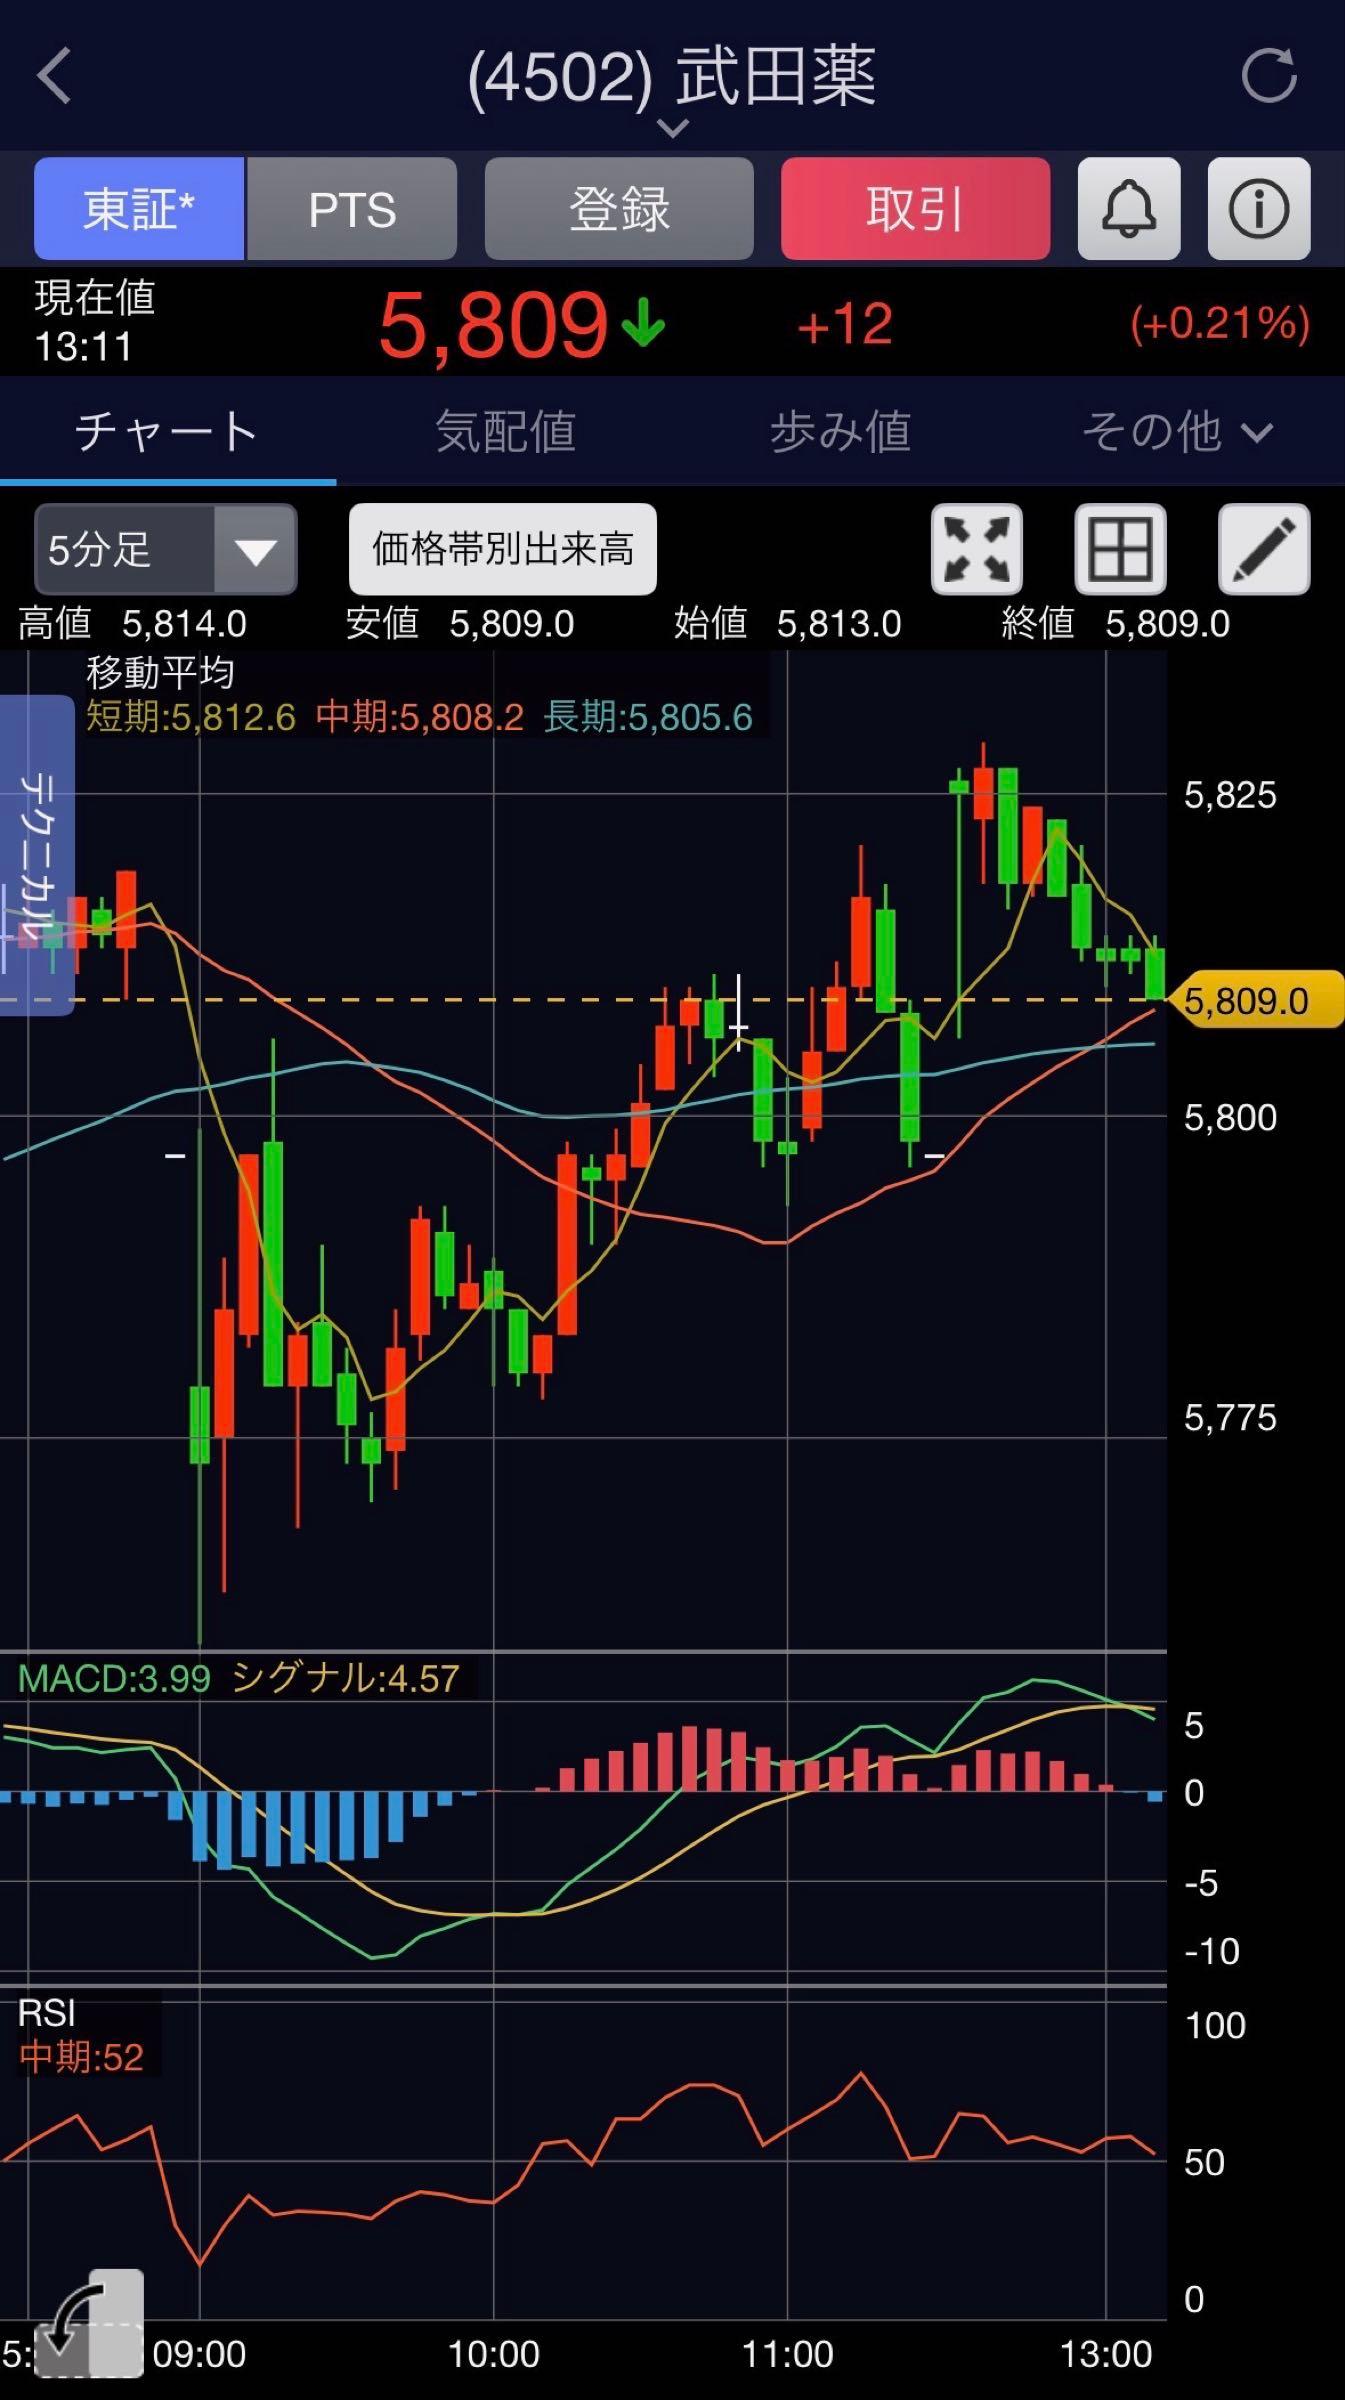This screenshot has width=1345, height=2400.
Task: Open the 5分足 timeframe dropdown
Action: [x=166, y=549]
